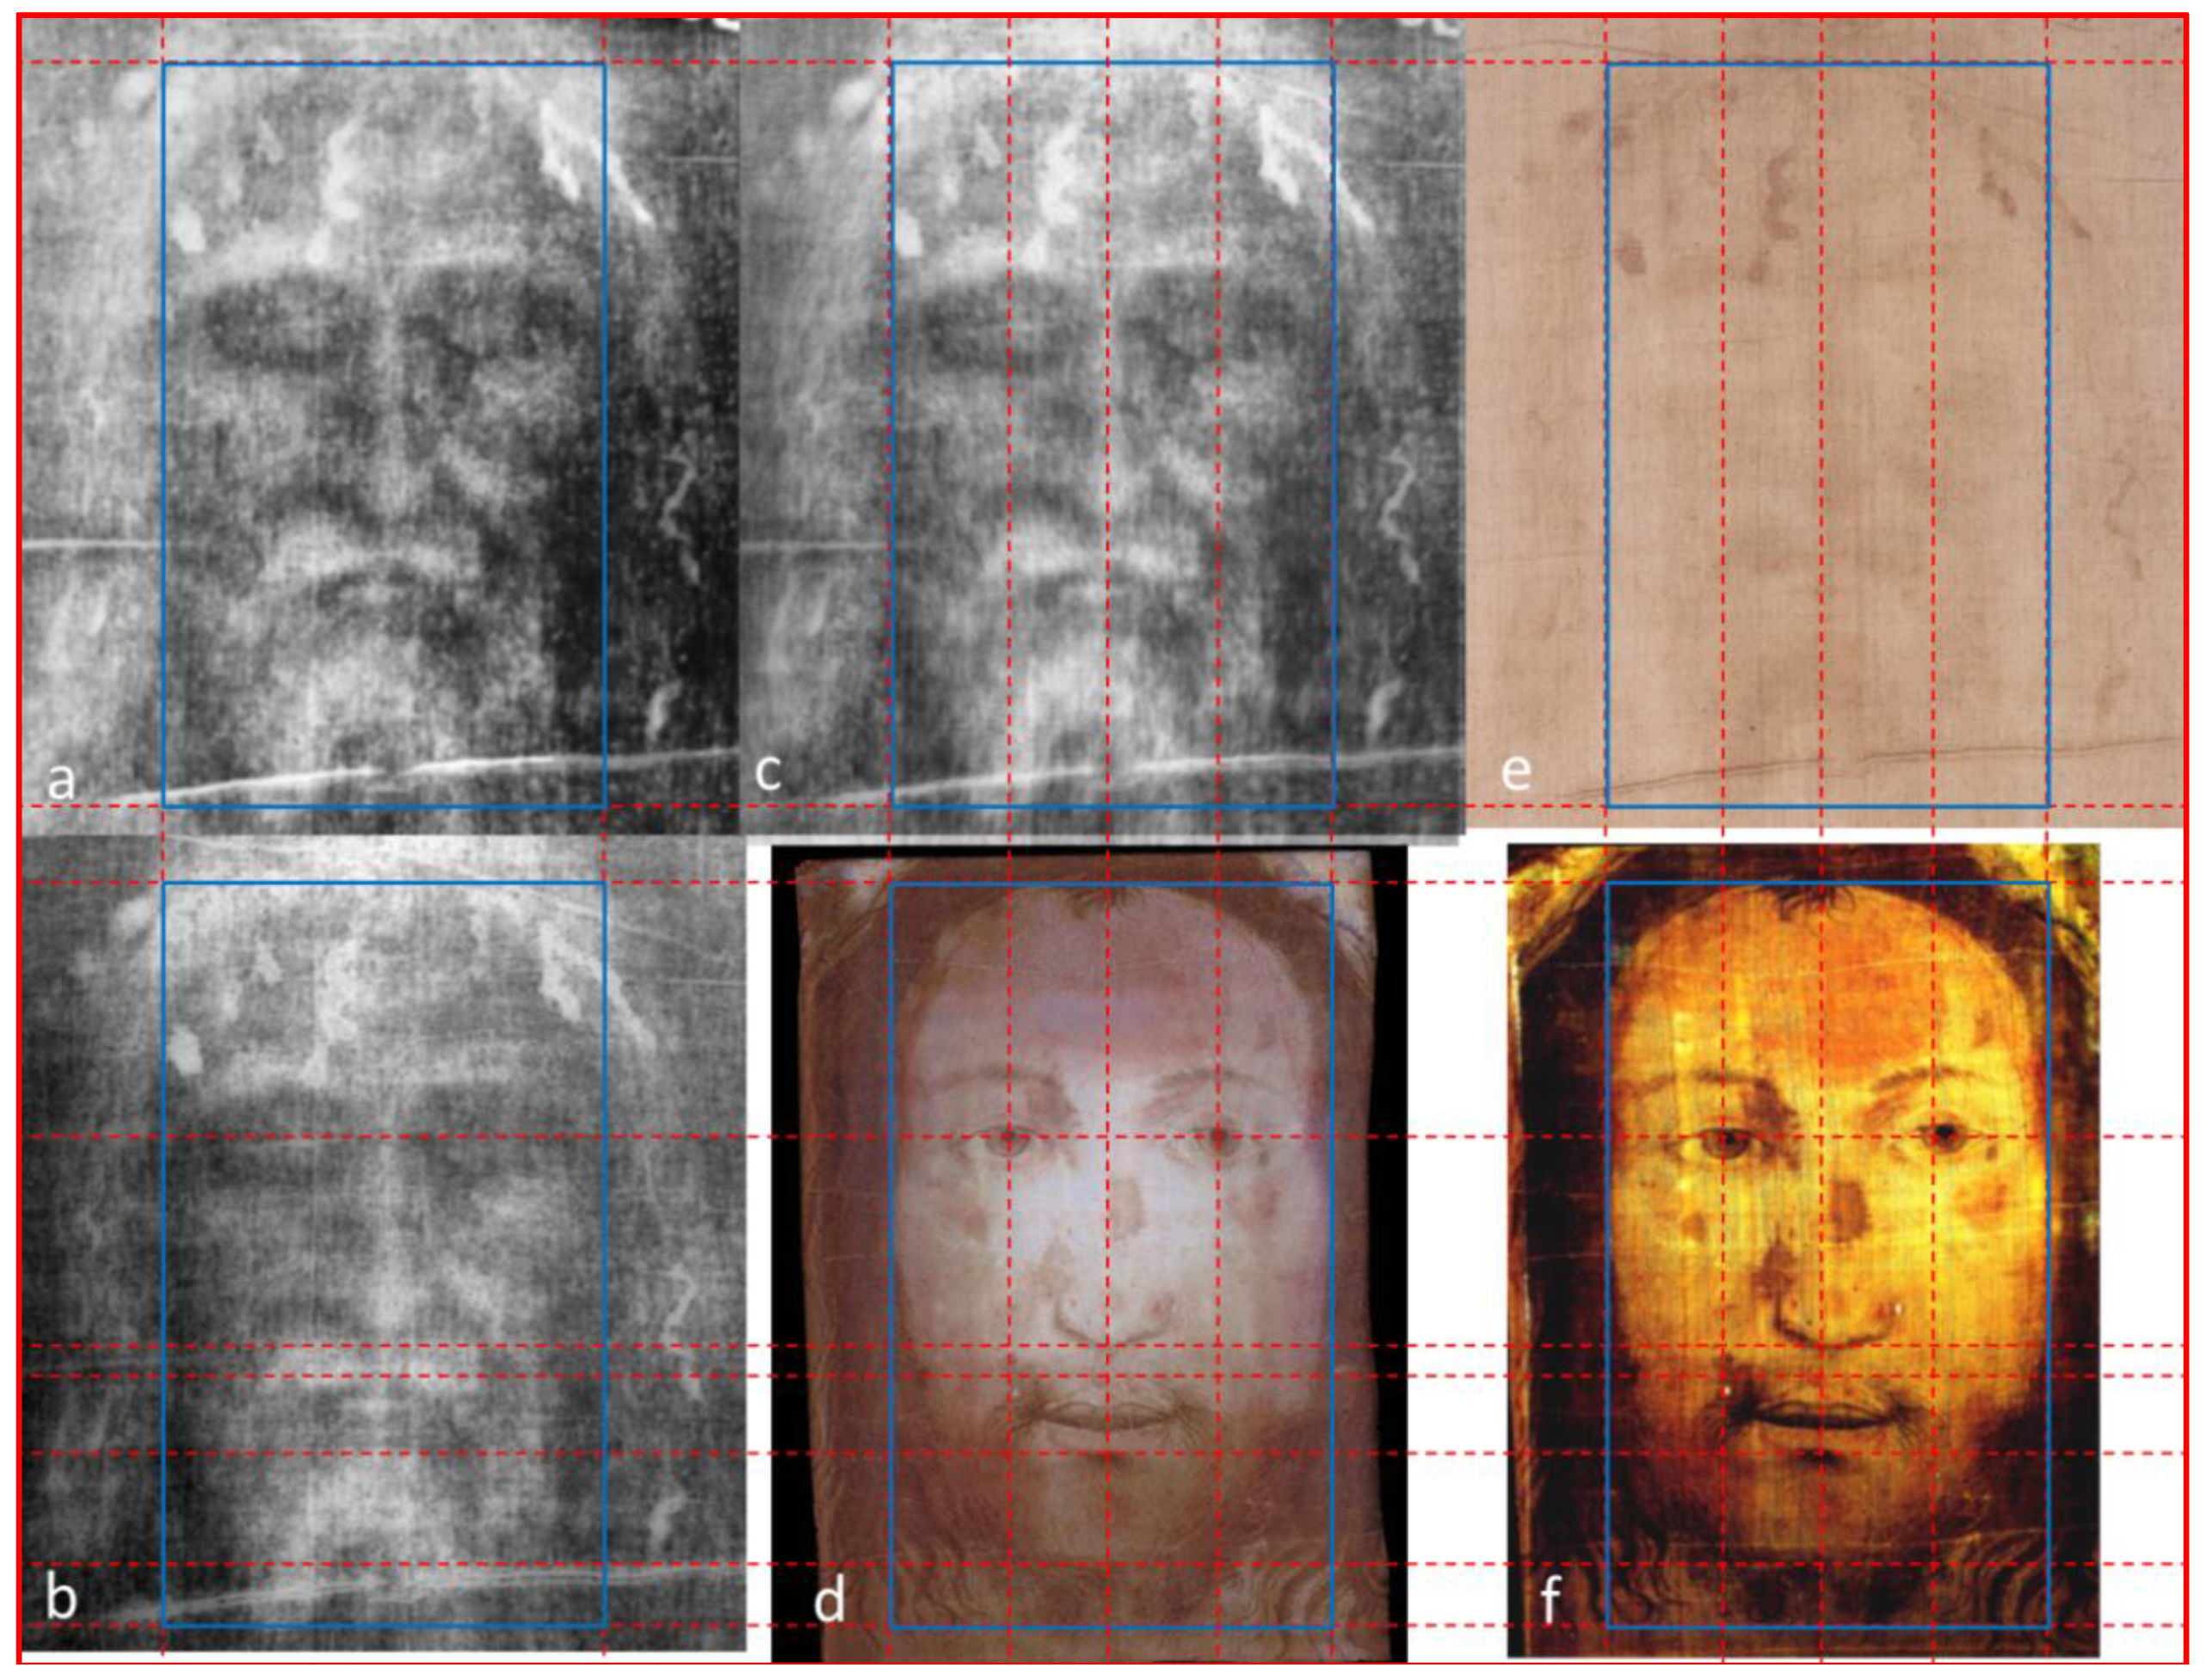This screenshot has height=1680, width=2206.
Task: Click the panel label "e"
Action: coord(1516,773)
